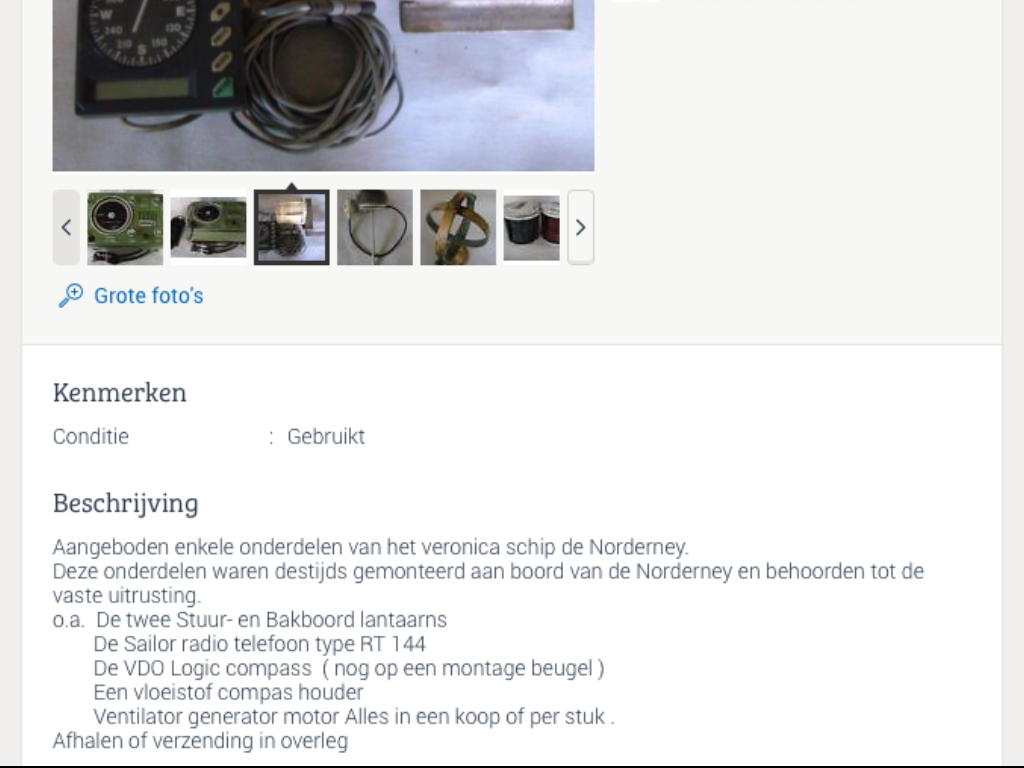Open the large main product photo
Screen dimensions: 1024x768
[x=323, y=85]
